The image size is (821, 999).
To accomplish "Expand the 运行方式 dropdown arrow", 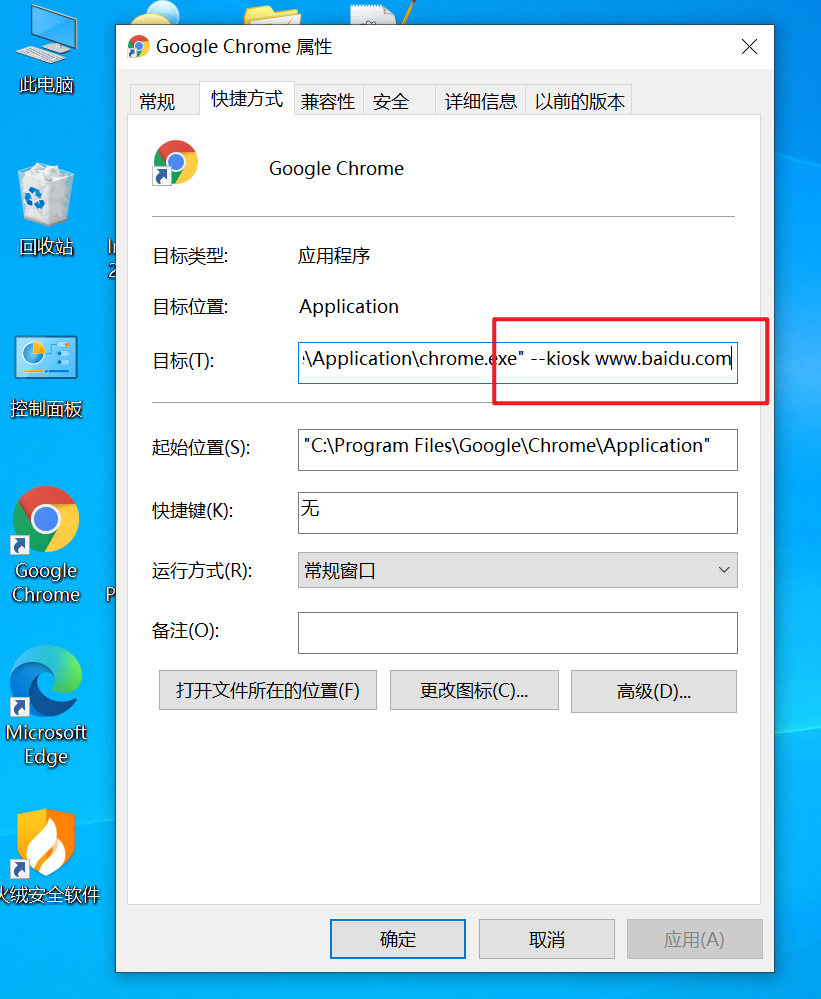I will (724, 570).
